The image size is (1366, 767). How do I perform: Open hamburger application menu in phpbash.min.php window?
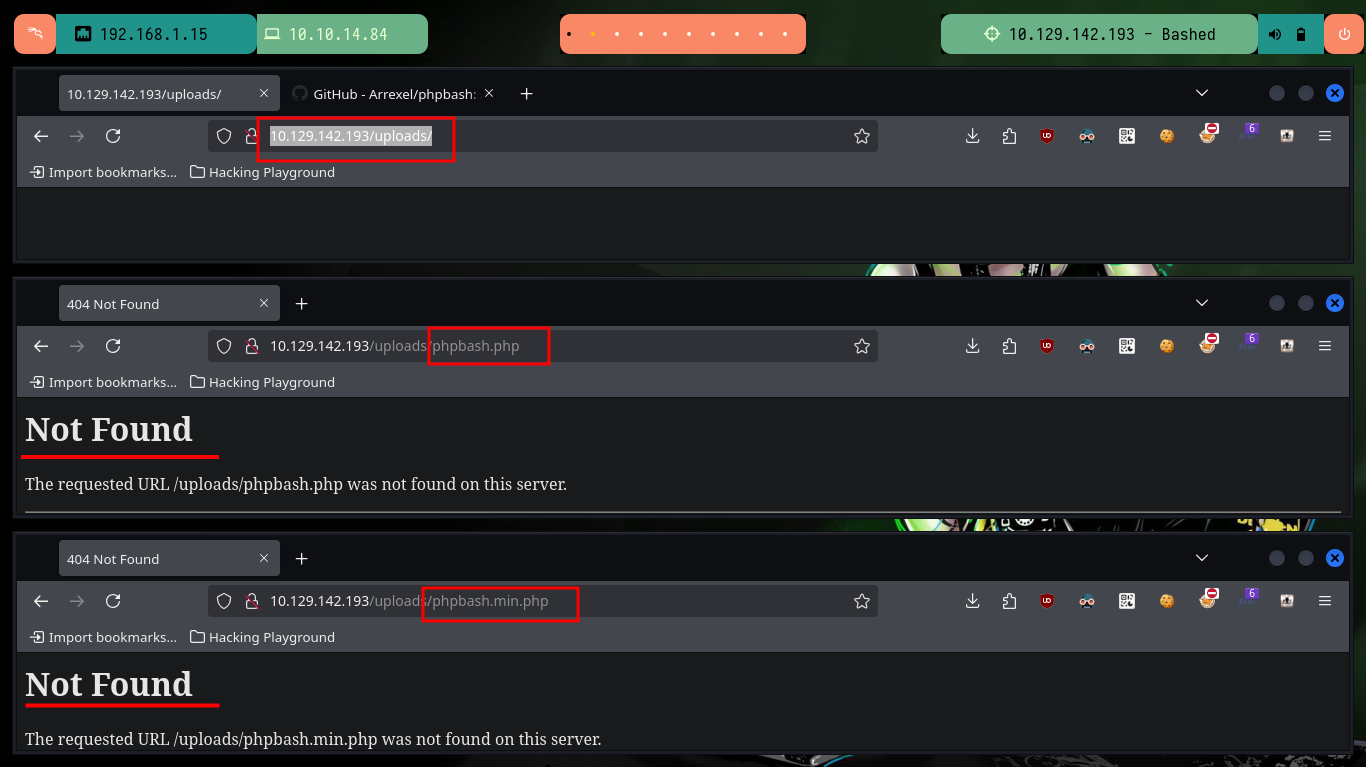click(1325, 601)
